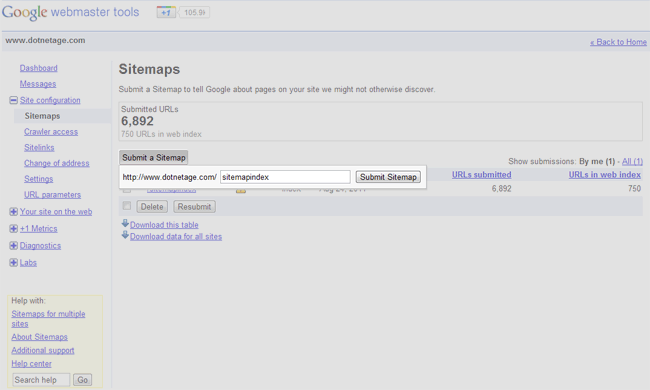Sort by URLs in web index column
Image resolution: width=650 pixels, height=390 pixels.
click(x=604, y=175)
